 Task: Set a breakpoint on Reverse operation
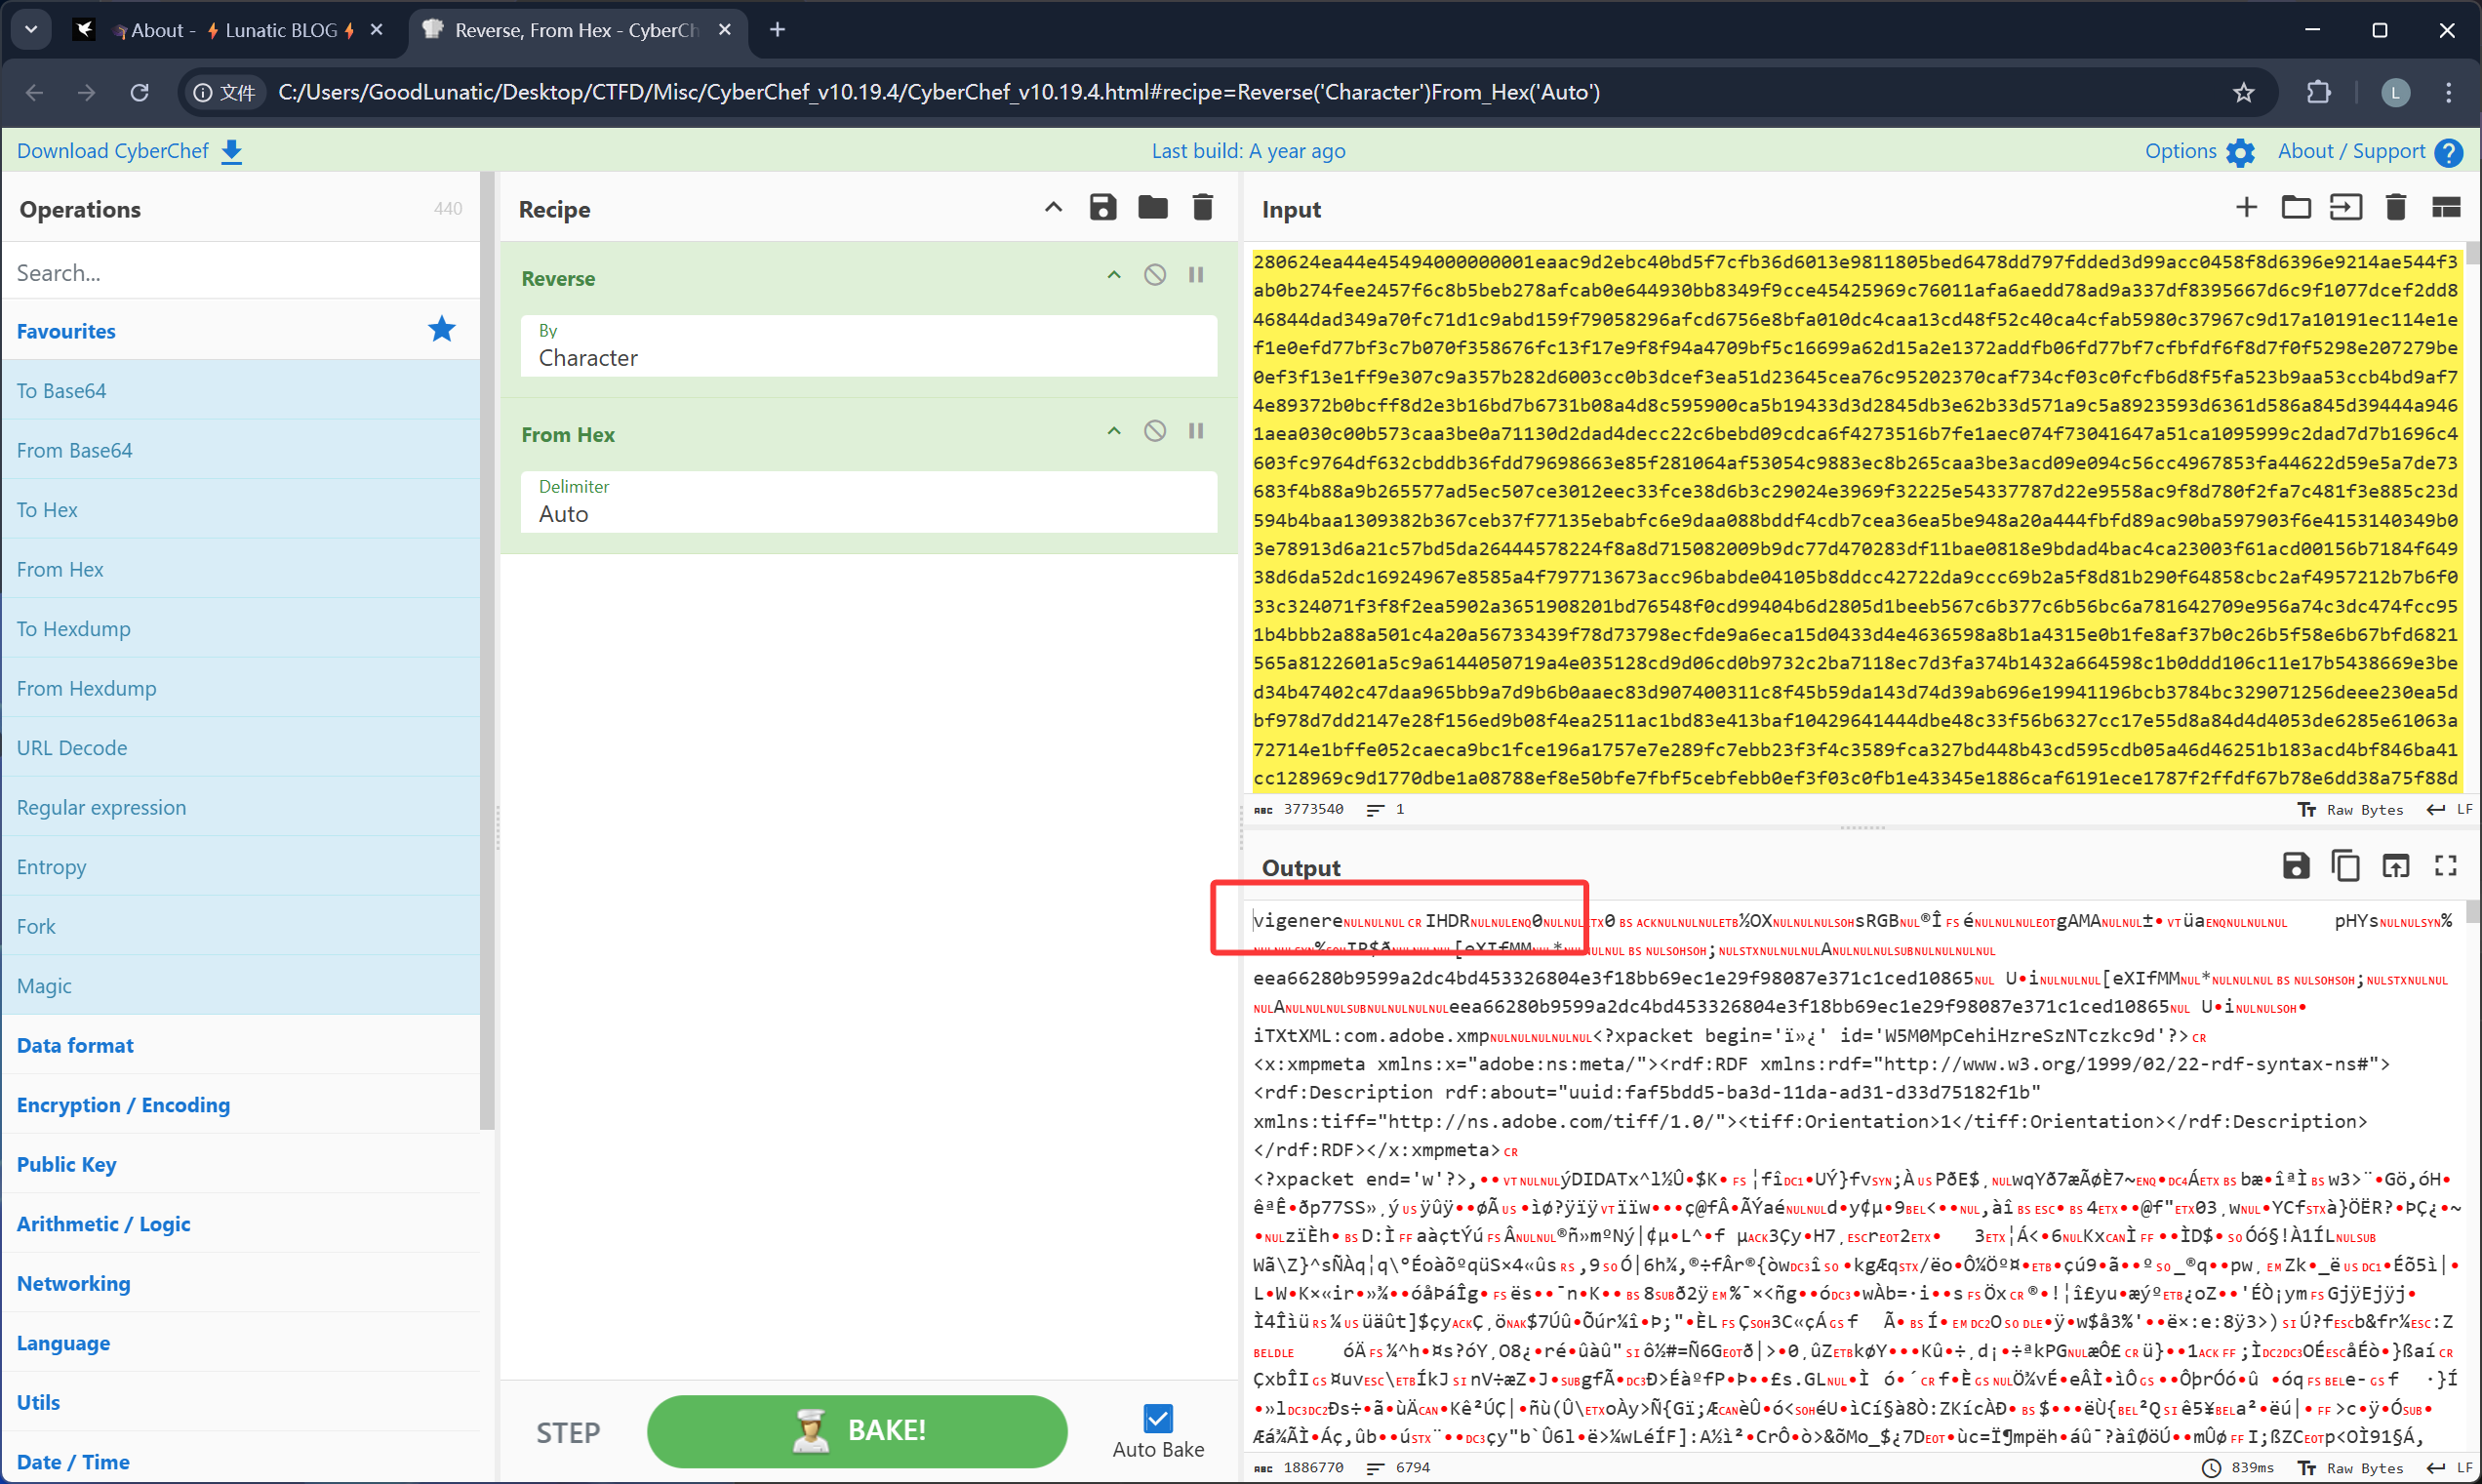[x=1196, y=275]
